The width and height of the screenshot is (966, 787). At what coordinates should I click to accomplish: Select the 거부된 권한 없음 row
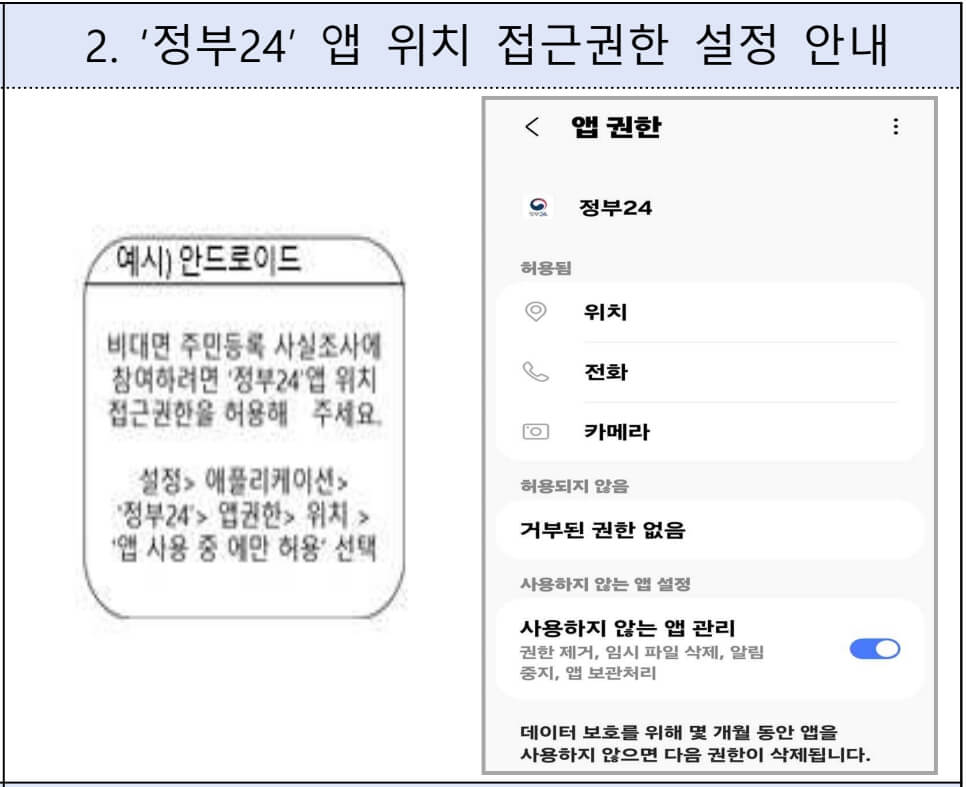[710, 529]
